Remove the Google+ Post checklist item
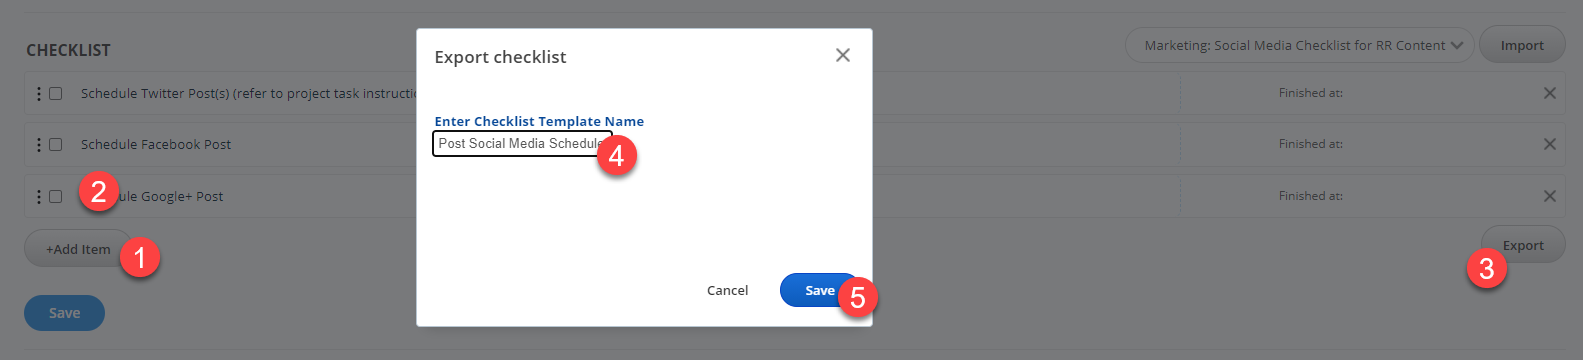 click(1549, 196)
